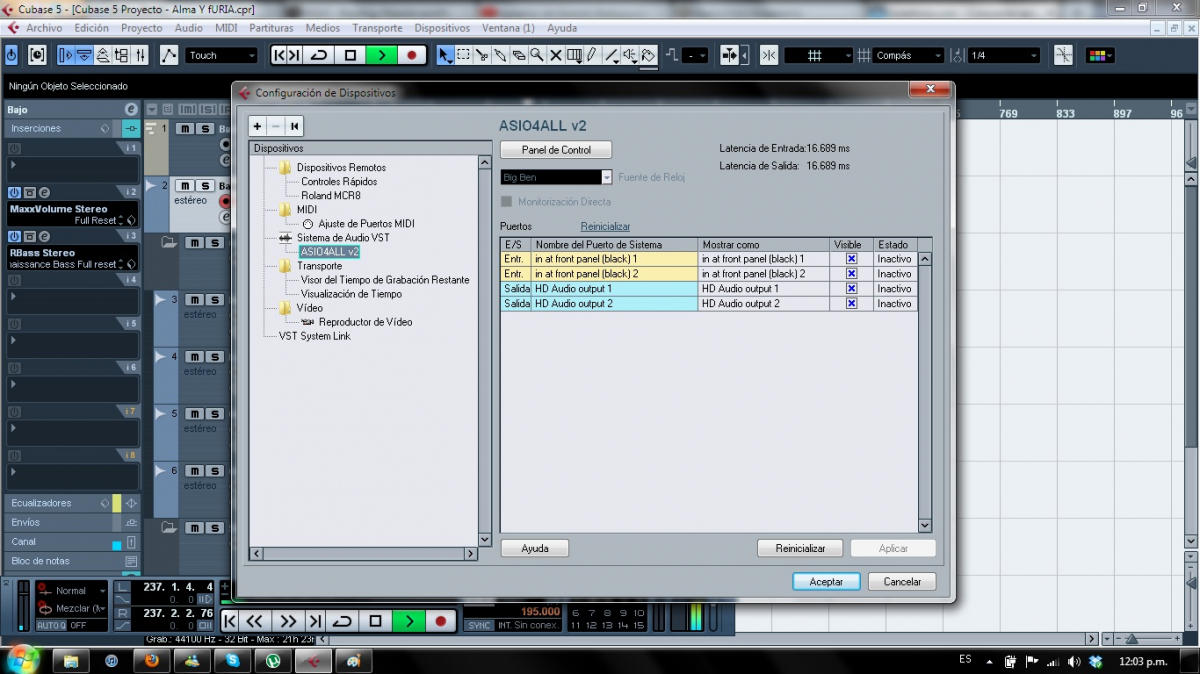Select the Range Selection tool
Screen dimensions: 1200x674
coord(463,55)
